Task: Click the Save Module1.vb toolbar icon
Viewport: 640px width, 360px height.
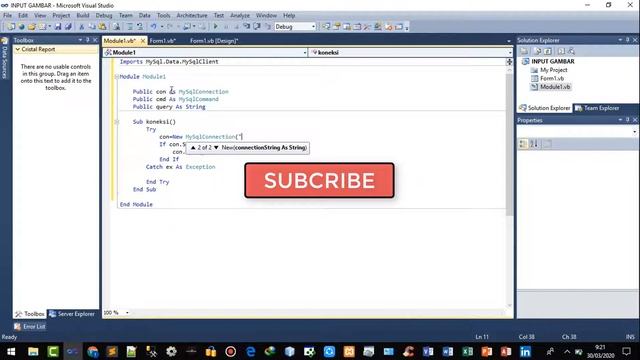Action: click(x=58, y=27)
